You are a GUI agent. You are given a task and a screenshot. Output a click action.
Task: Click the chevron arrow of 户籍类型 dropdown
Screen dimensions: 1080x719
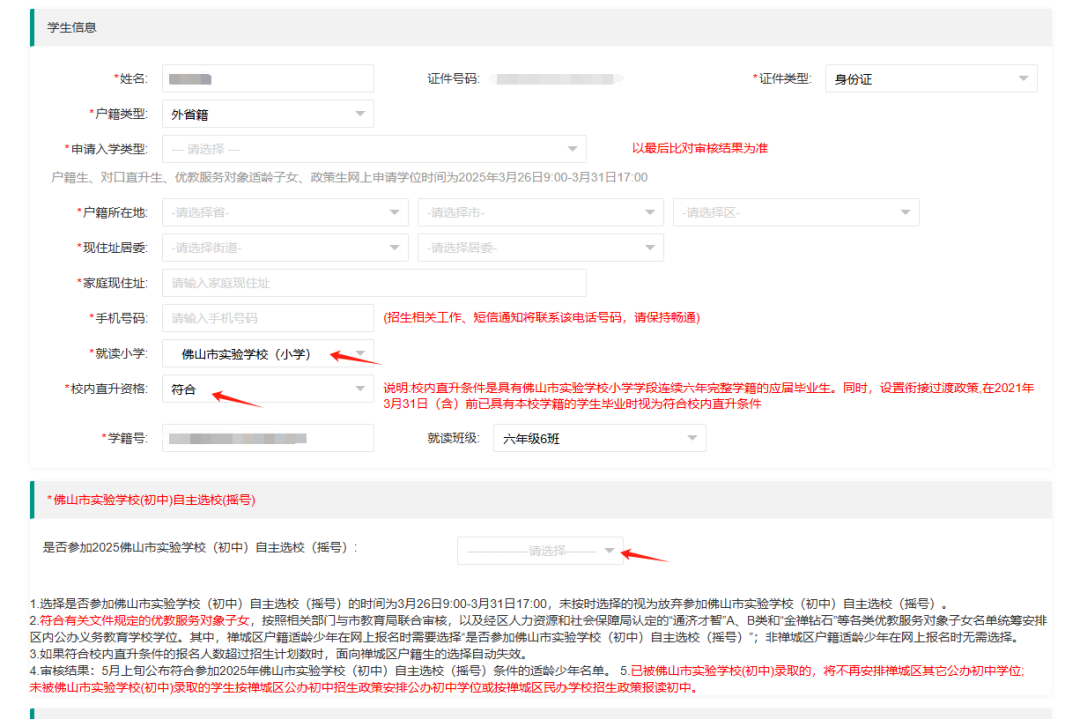point(360,114)
